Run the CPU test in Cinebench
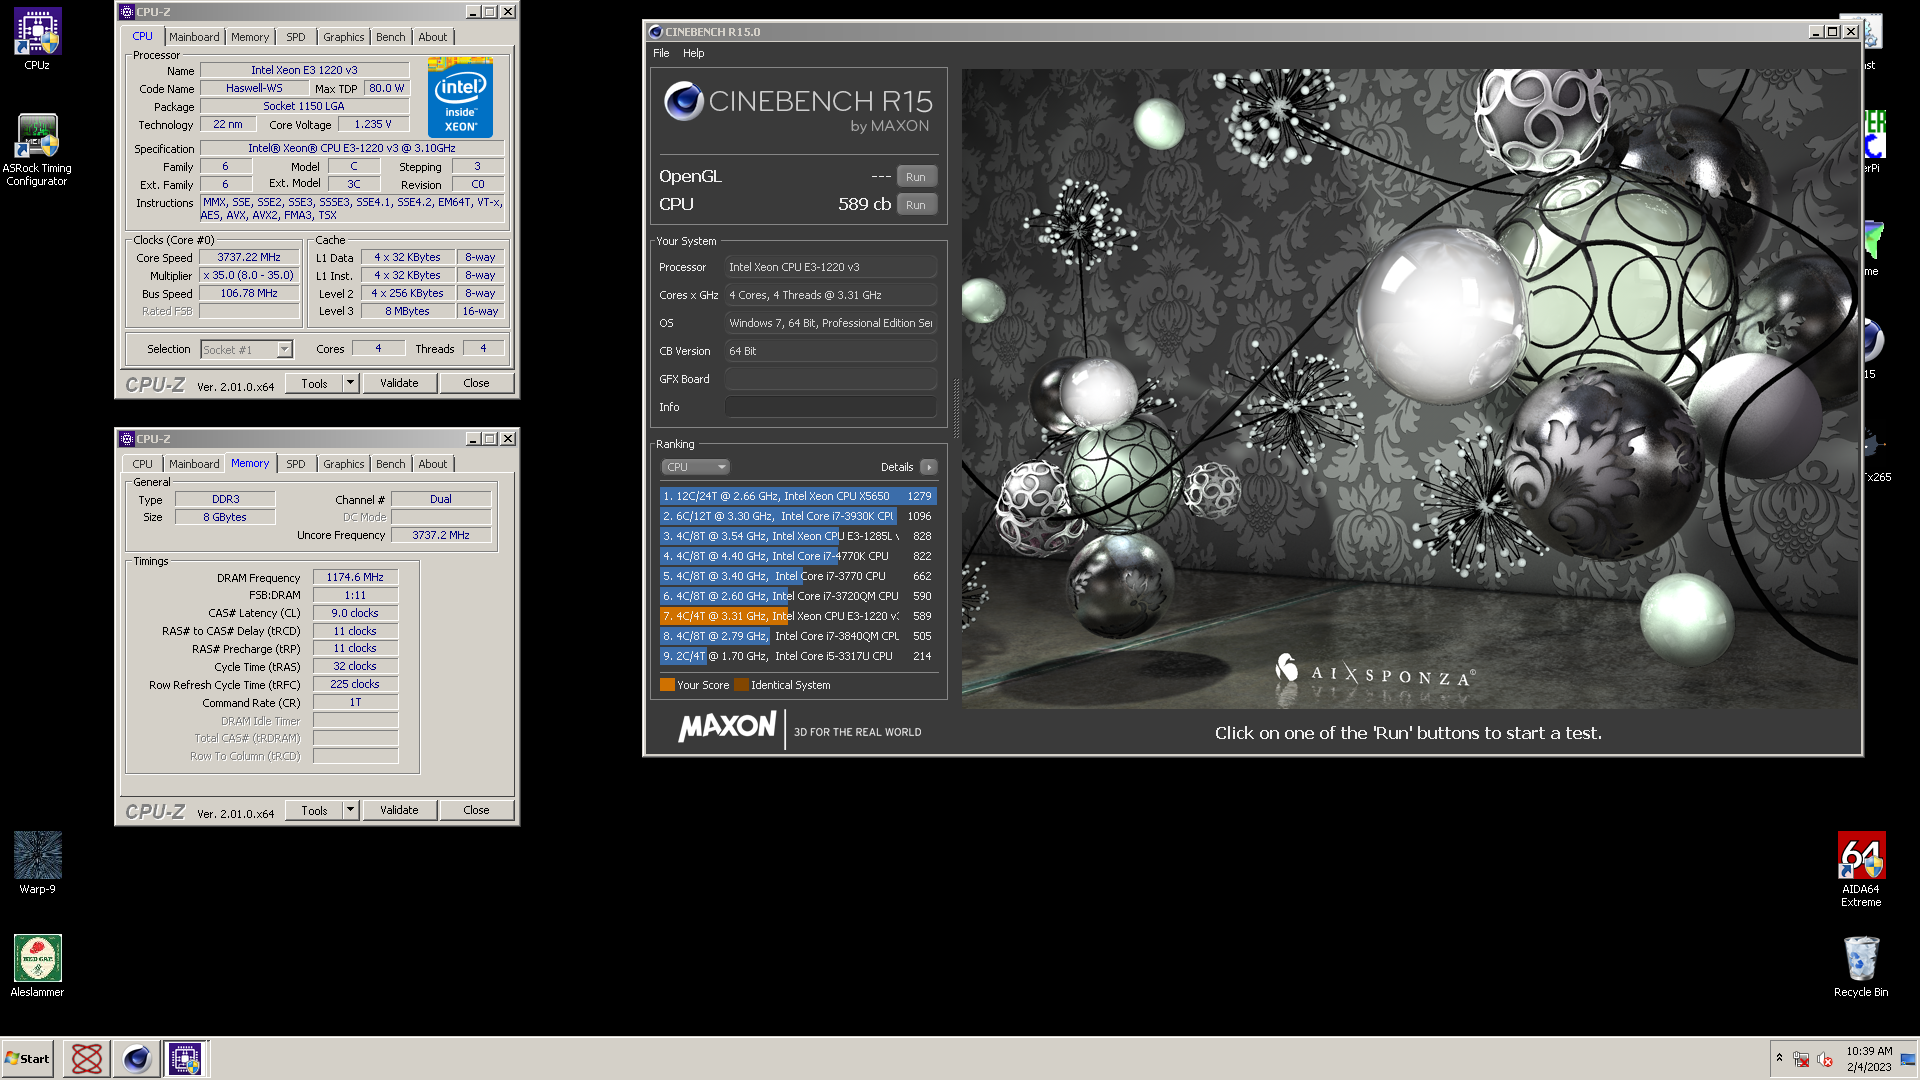The width and height of the screenshot is (1920, 1080). [916, 205]
